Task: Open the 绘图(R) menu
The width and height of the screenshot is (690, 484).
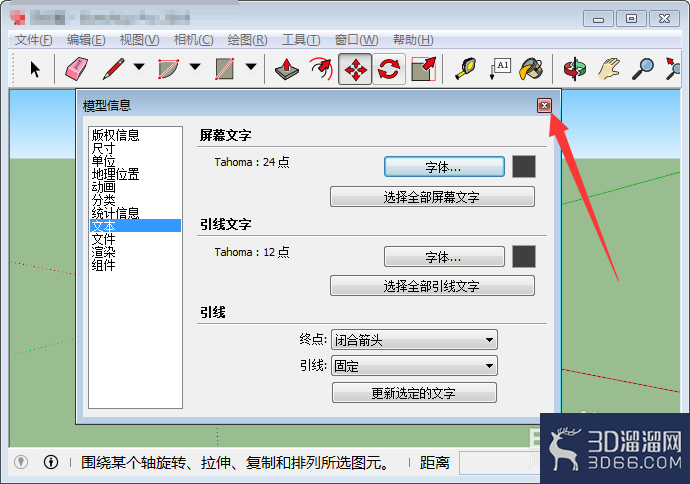Action: (x=247, y=40)
